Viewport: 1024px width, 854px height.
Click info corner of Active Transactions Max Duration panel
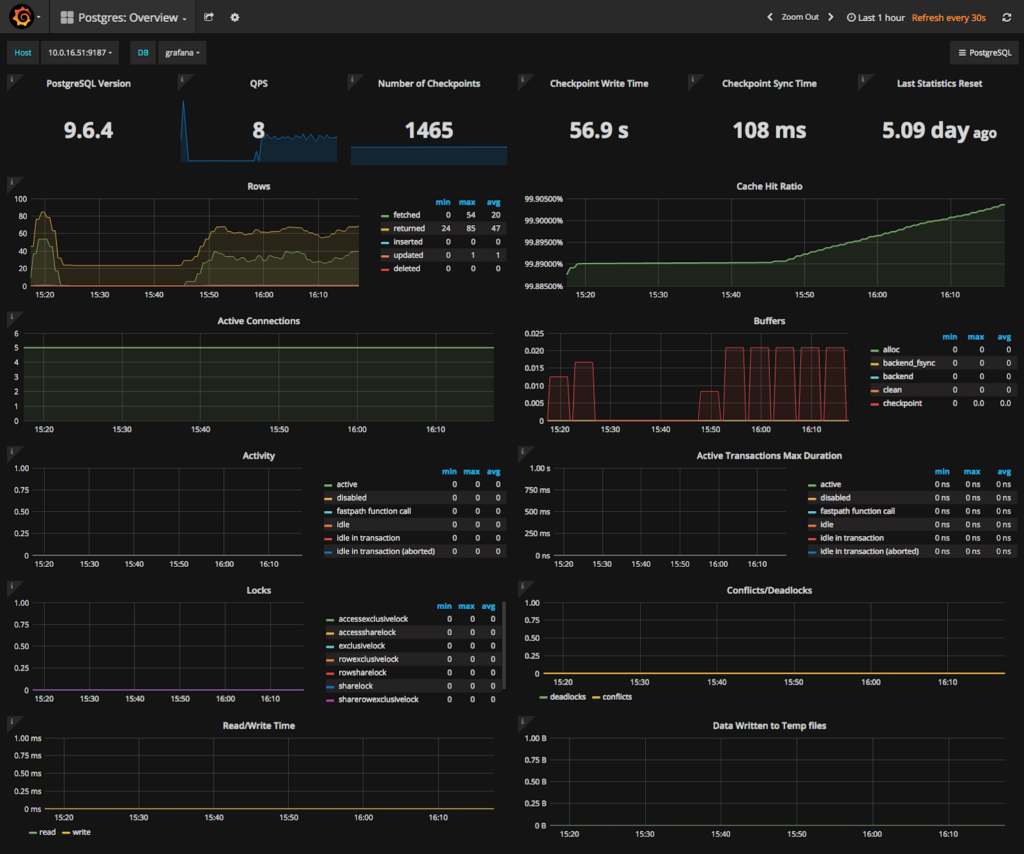click(x=523, y=451)
